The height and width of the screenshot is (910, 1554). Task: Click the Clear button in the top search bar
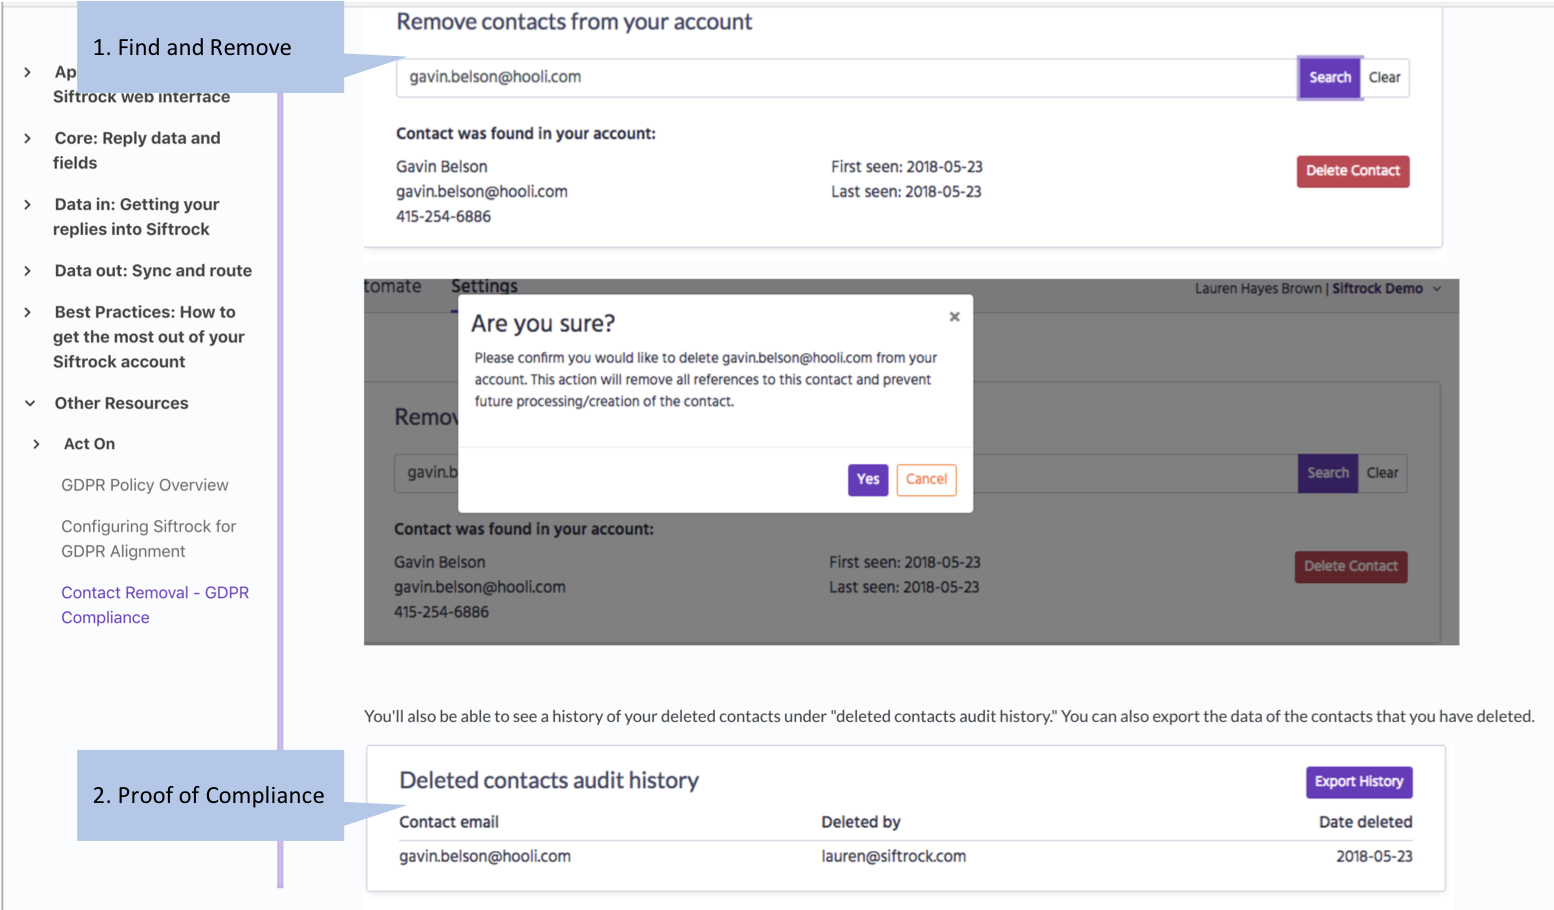pos(1384,78)
